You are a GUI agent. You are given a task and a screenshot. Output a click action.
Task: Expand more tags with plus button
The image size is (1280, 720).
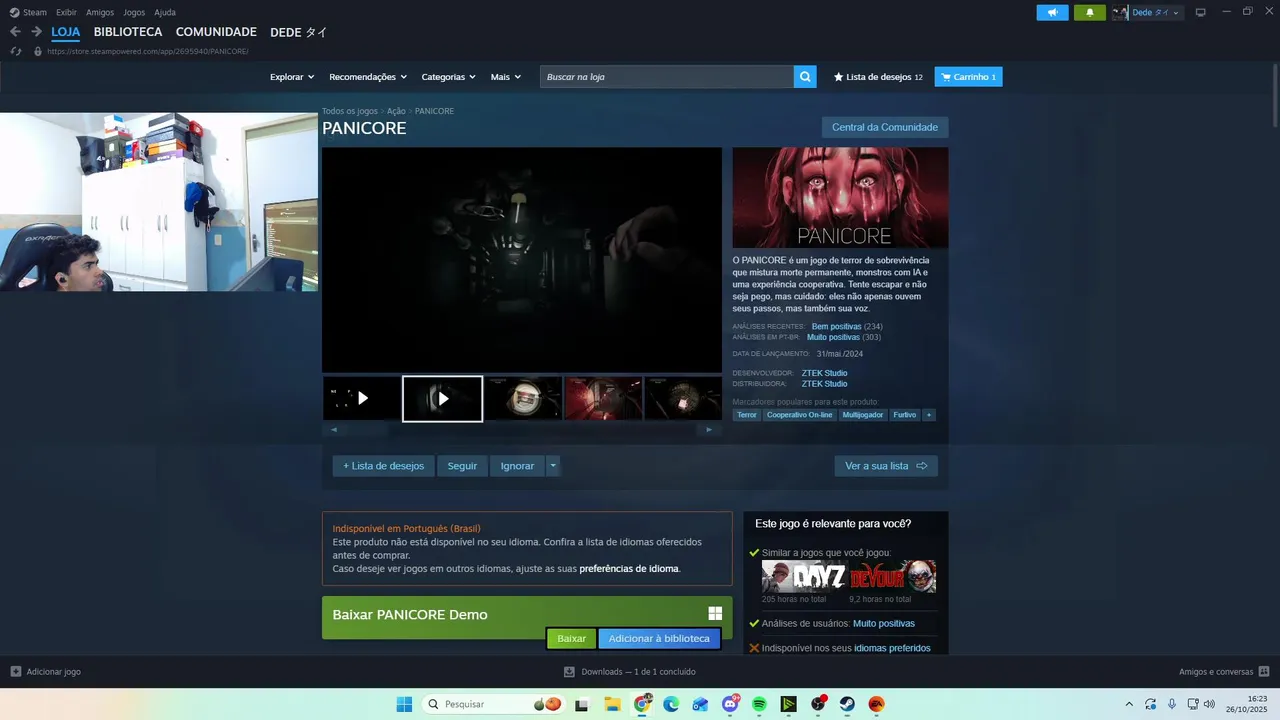[928, 415]
